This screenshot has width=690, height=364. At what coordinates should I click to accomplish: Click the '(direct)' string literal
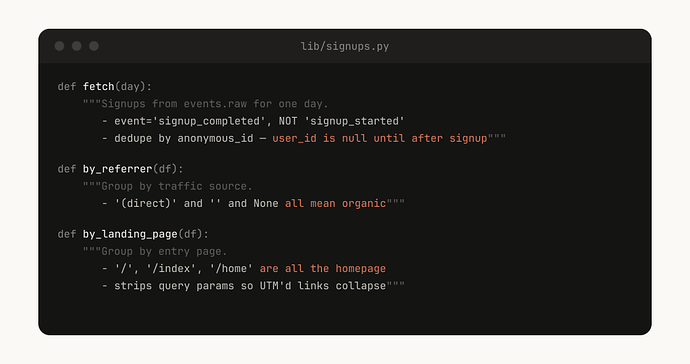[x=146, y=203]
